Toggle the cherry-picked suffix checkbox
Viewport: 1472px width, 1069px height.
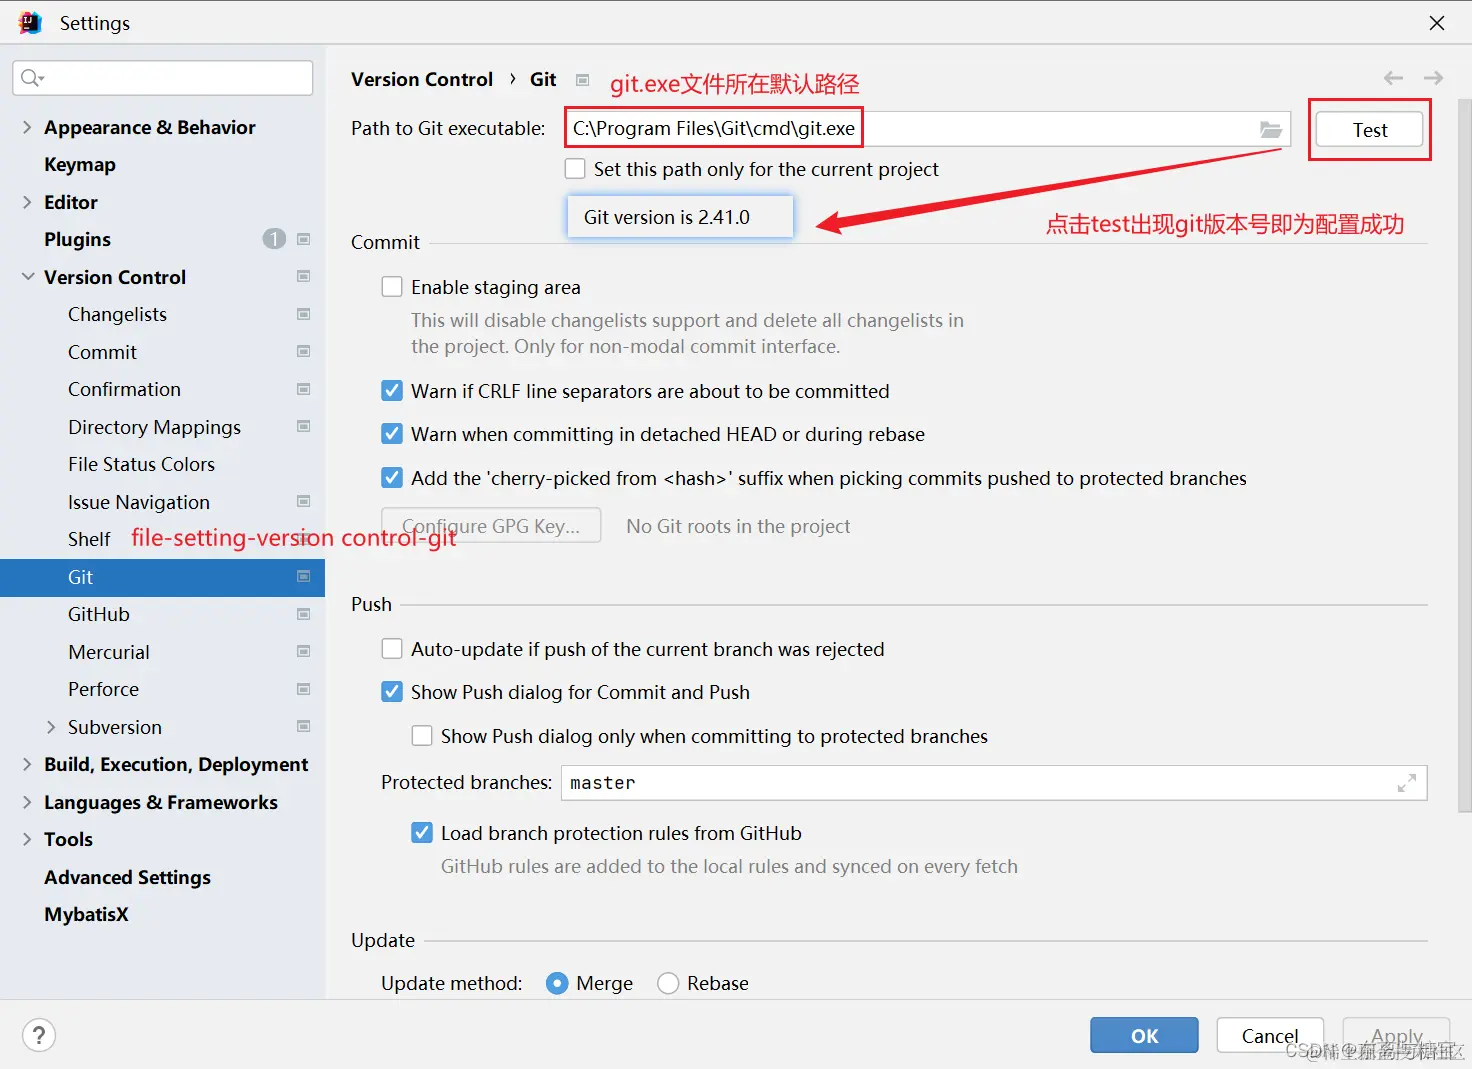(x=392, y=478)
